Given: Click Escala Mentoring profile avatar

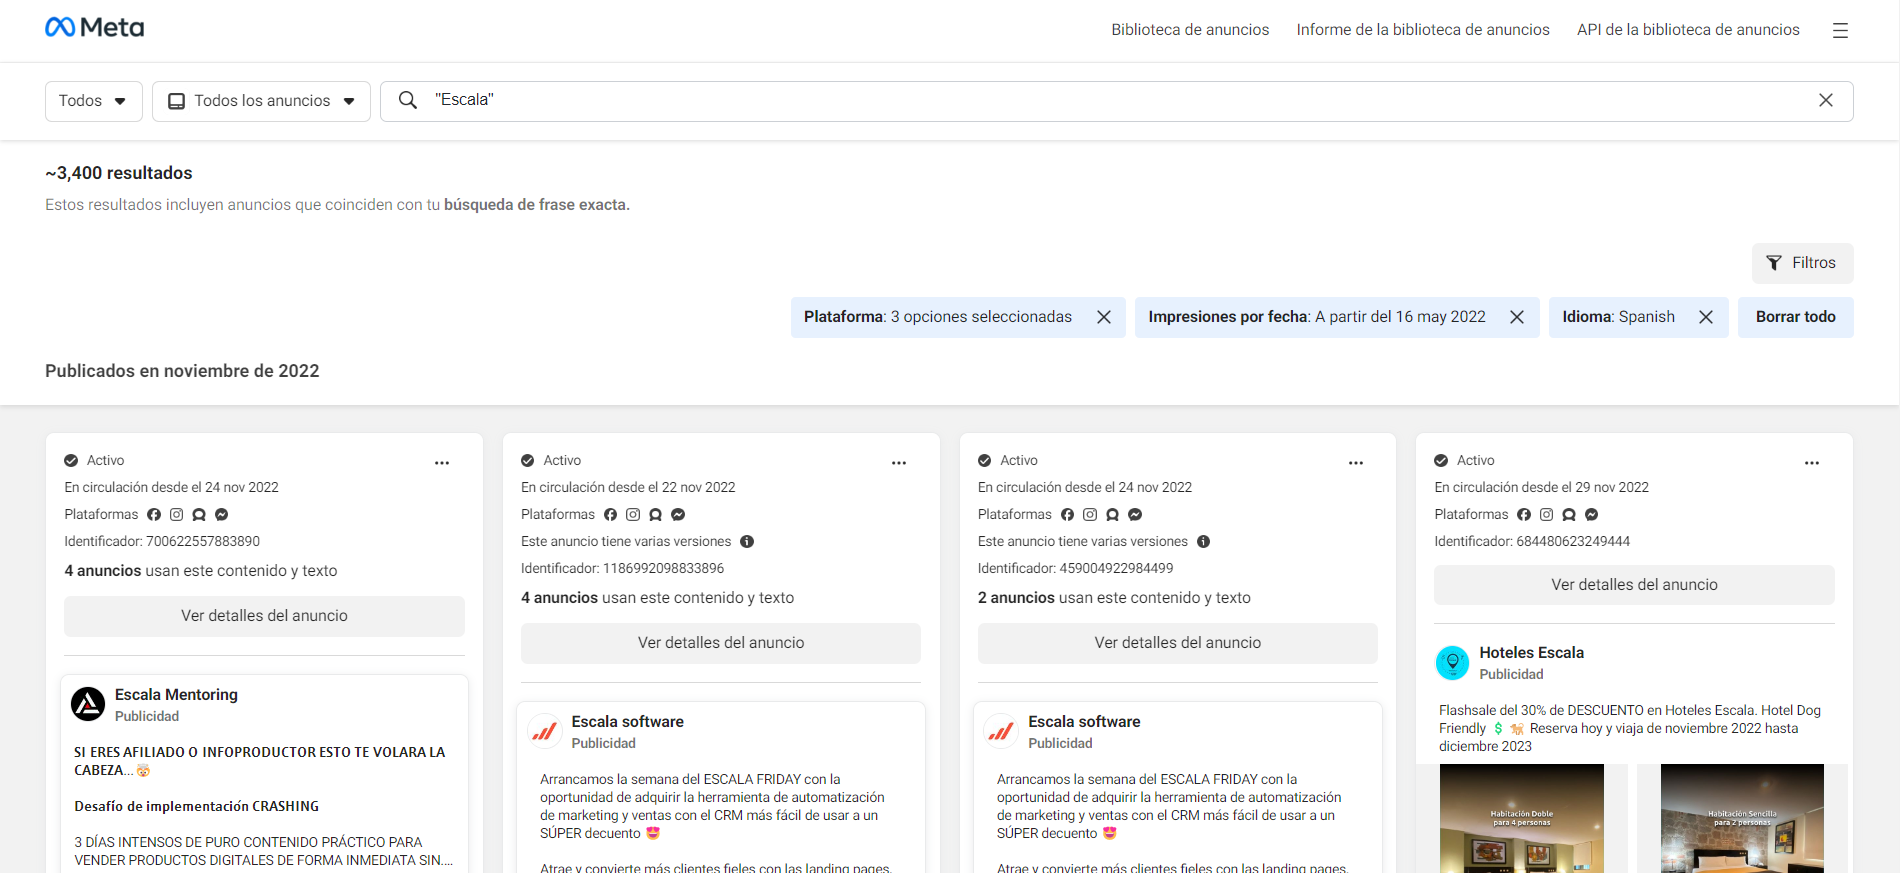Looking at the screenshot, I should pyautogui.click(x=88, y=704).
